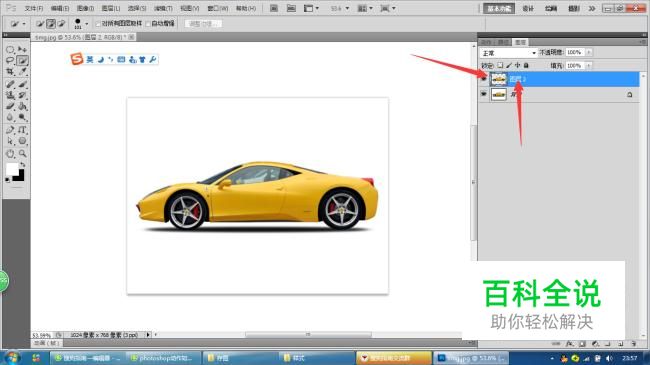The width and height of the screenshot is (650, 365).
Task: Select the Quick Selection tool in toolbox
Action: coord(22,61)
